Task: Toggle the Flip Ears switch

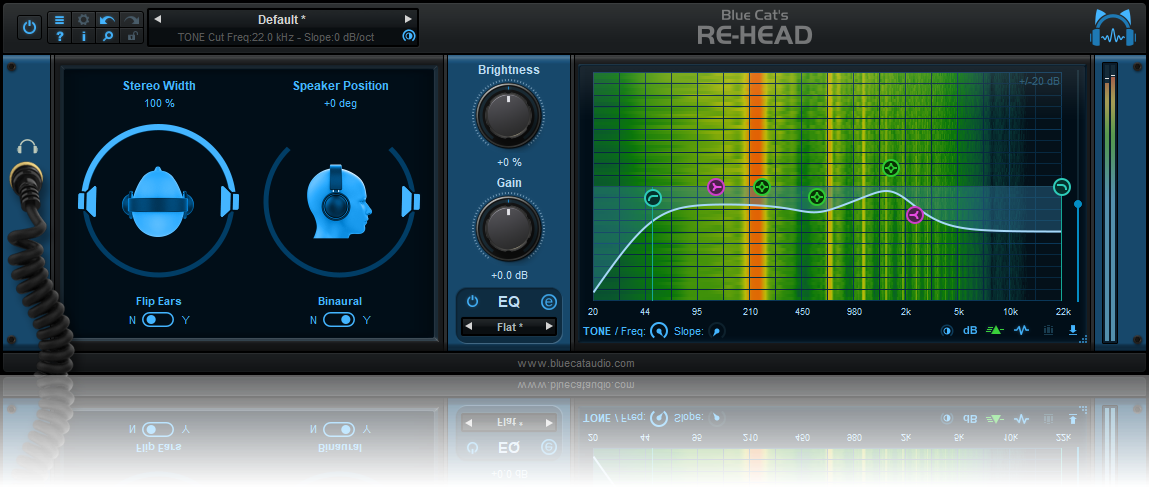Action: [x=158, y=320]
